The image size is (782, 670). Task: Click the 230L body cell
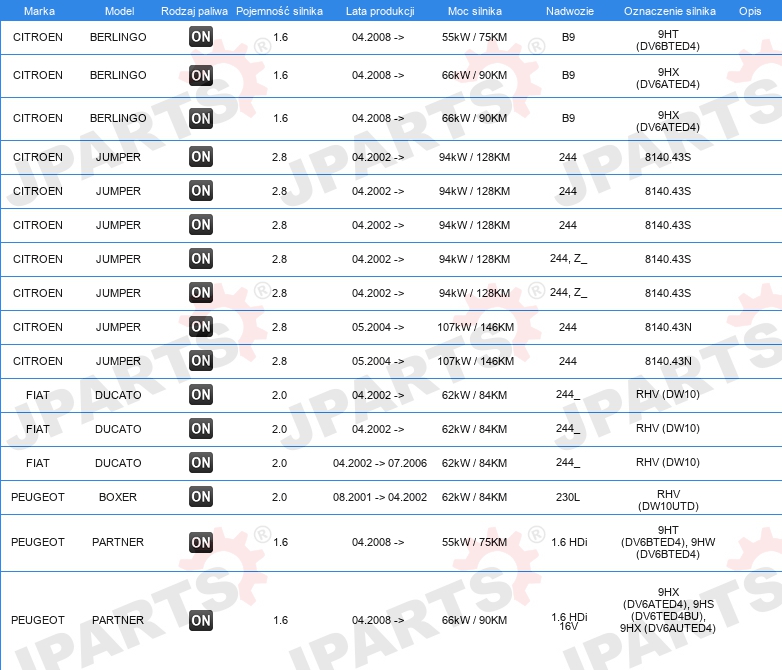click(x=568, y=497)
